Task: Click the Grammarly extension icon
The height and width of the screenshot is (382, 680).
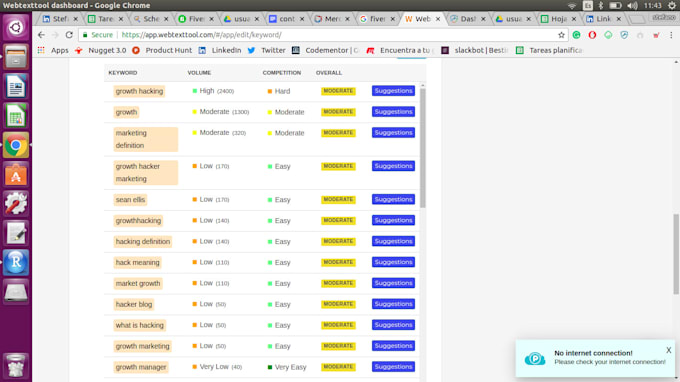Action: pos(576,35)
